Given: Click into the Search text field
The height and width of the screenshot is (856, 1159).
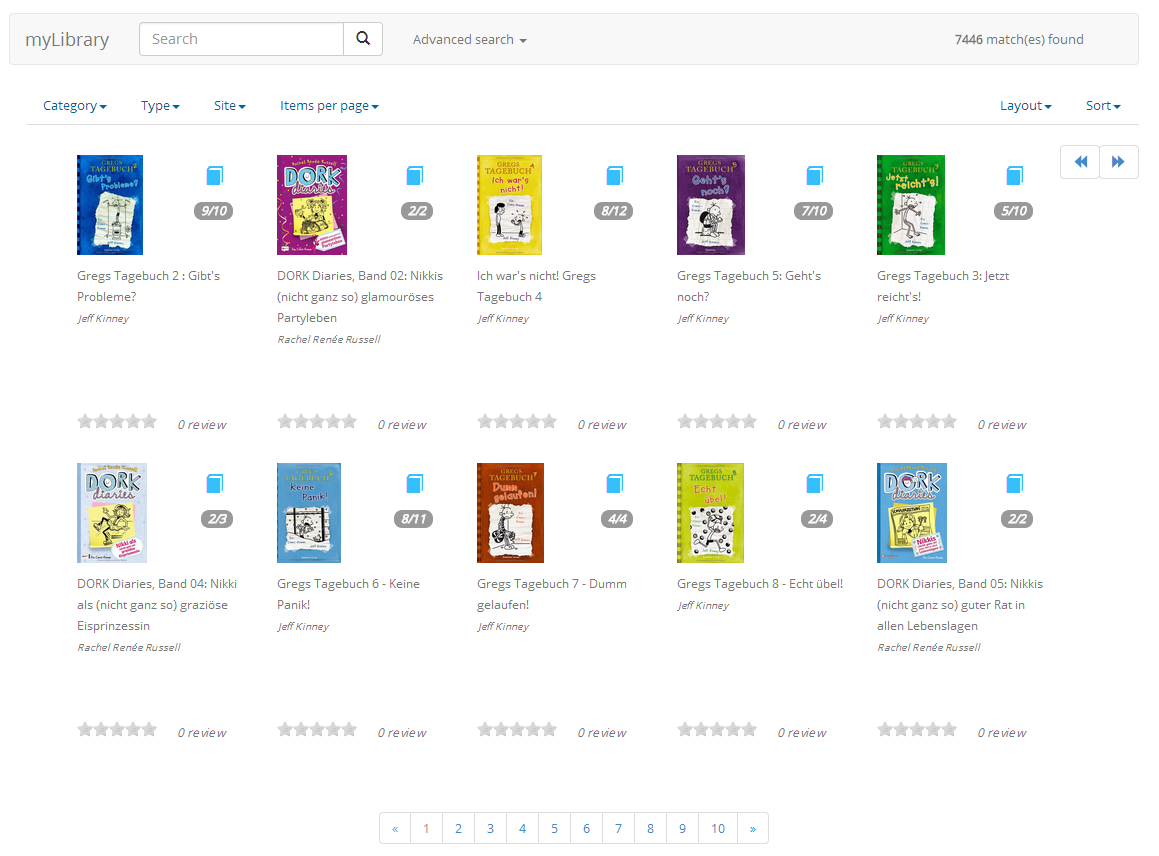Looking at the screenshot, I should point(241,39).
